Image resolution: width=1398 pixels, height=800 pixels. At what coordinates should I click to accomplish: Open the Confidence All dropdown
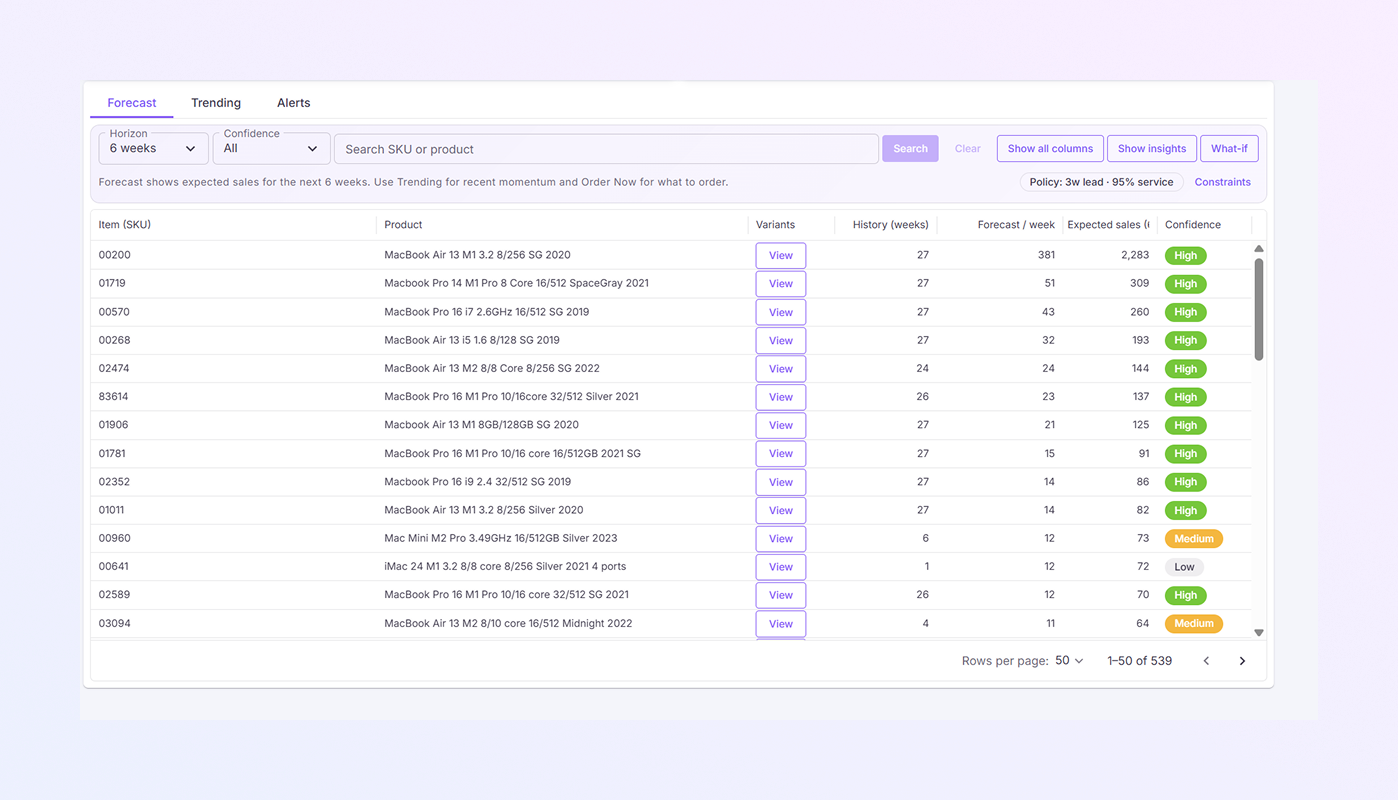pos(271,148)
